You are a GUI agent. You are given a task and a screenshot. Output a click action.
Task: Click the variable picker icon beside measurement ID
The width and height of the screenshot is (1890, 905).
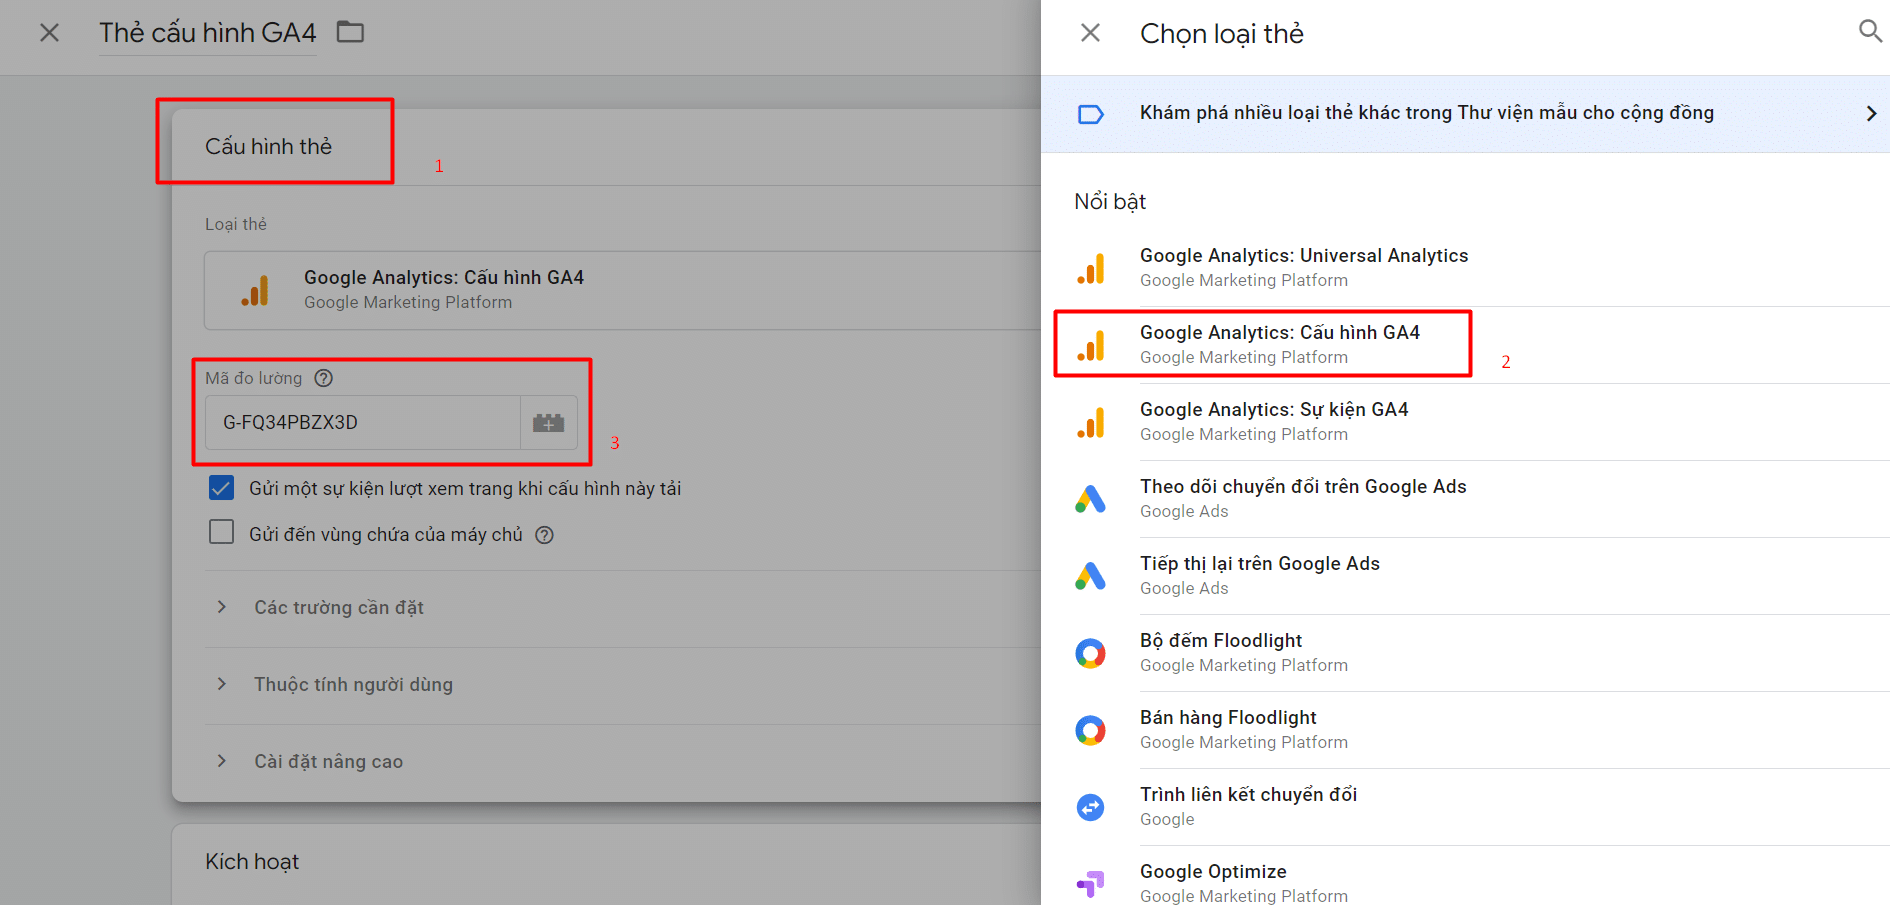548,422
